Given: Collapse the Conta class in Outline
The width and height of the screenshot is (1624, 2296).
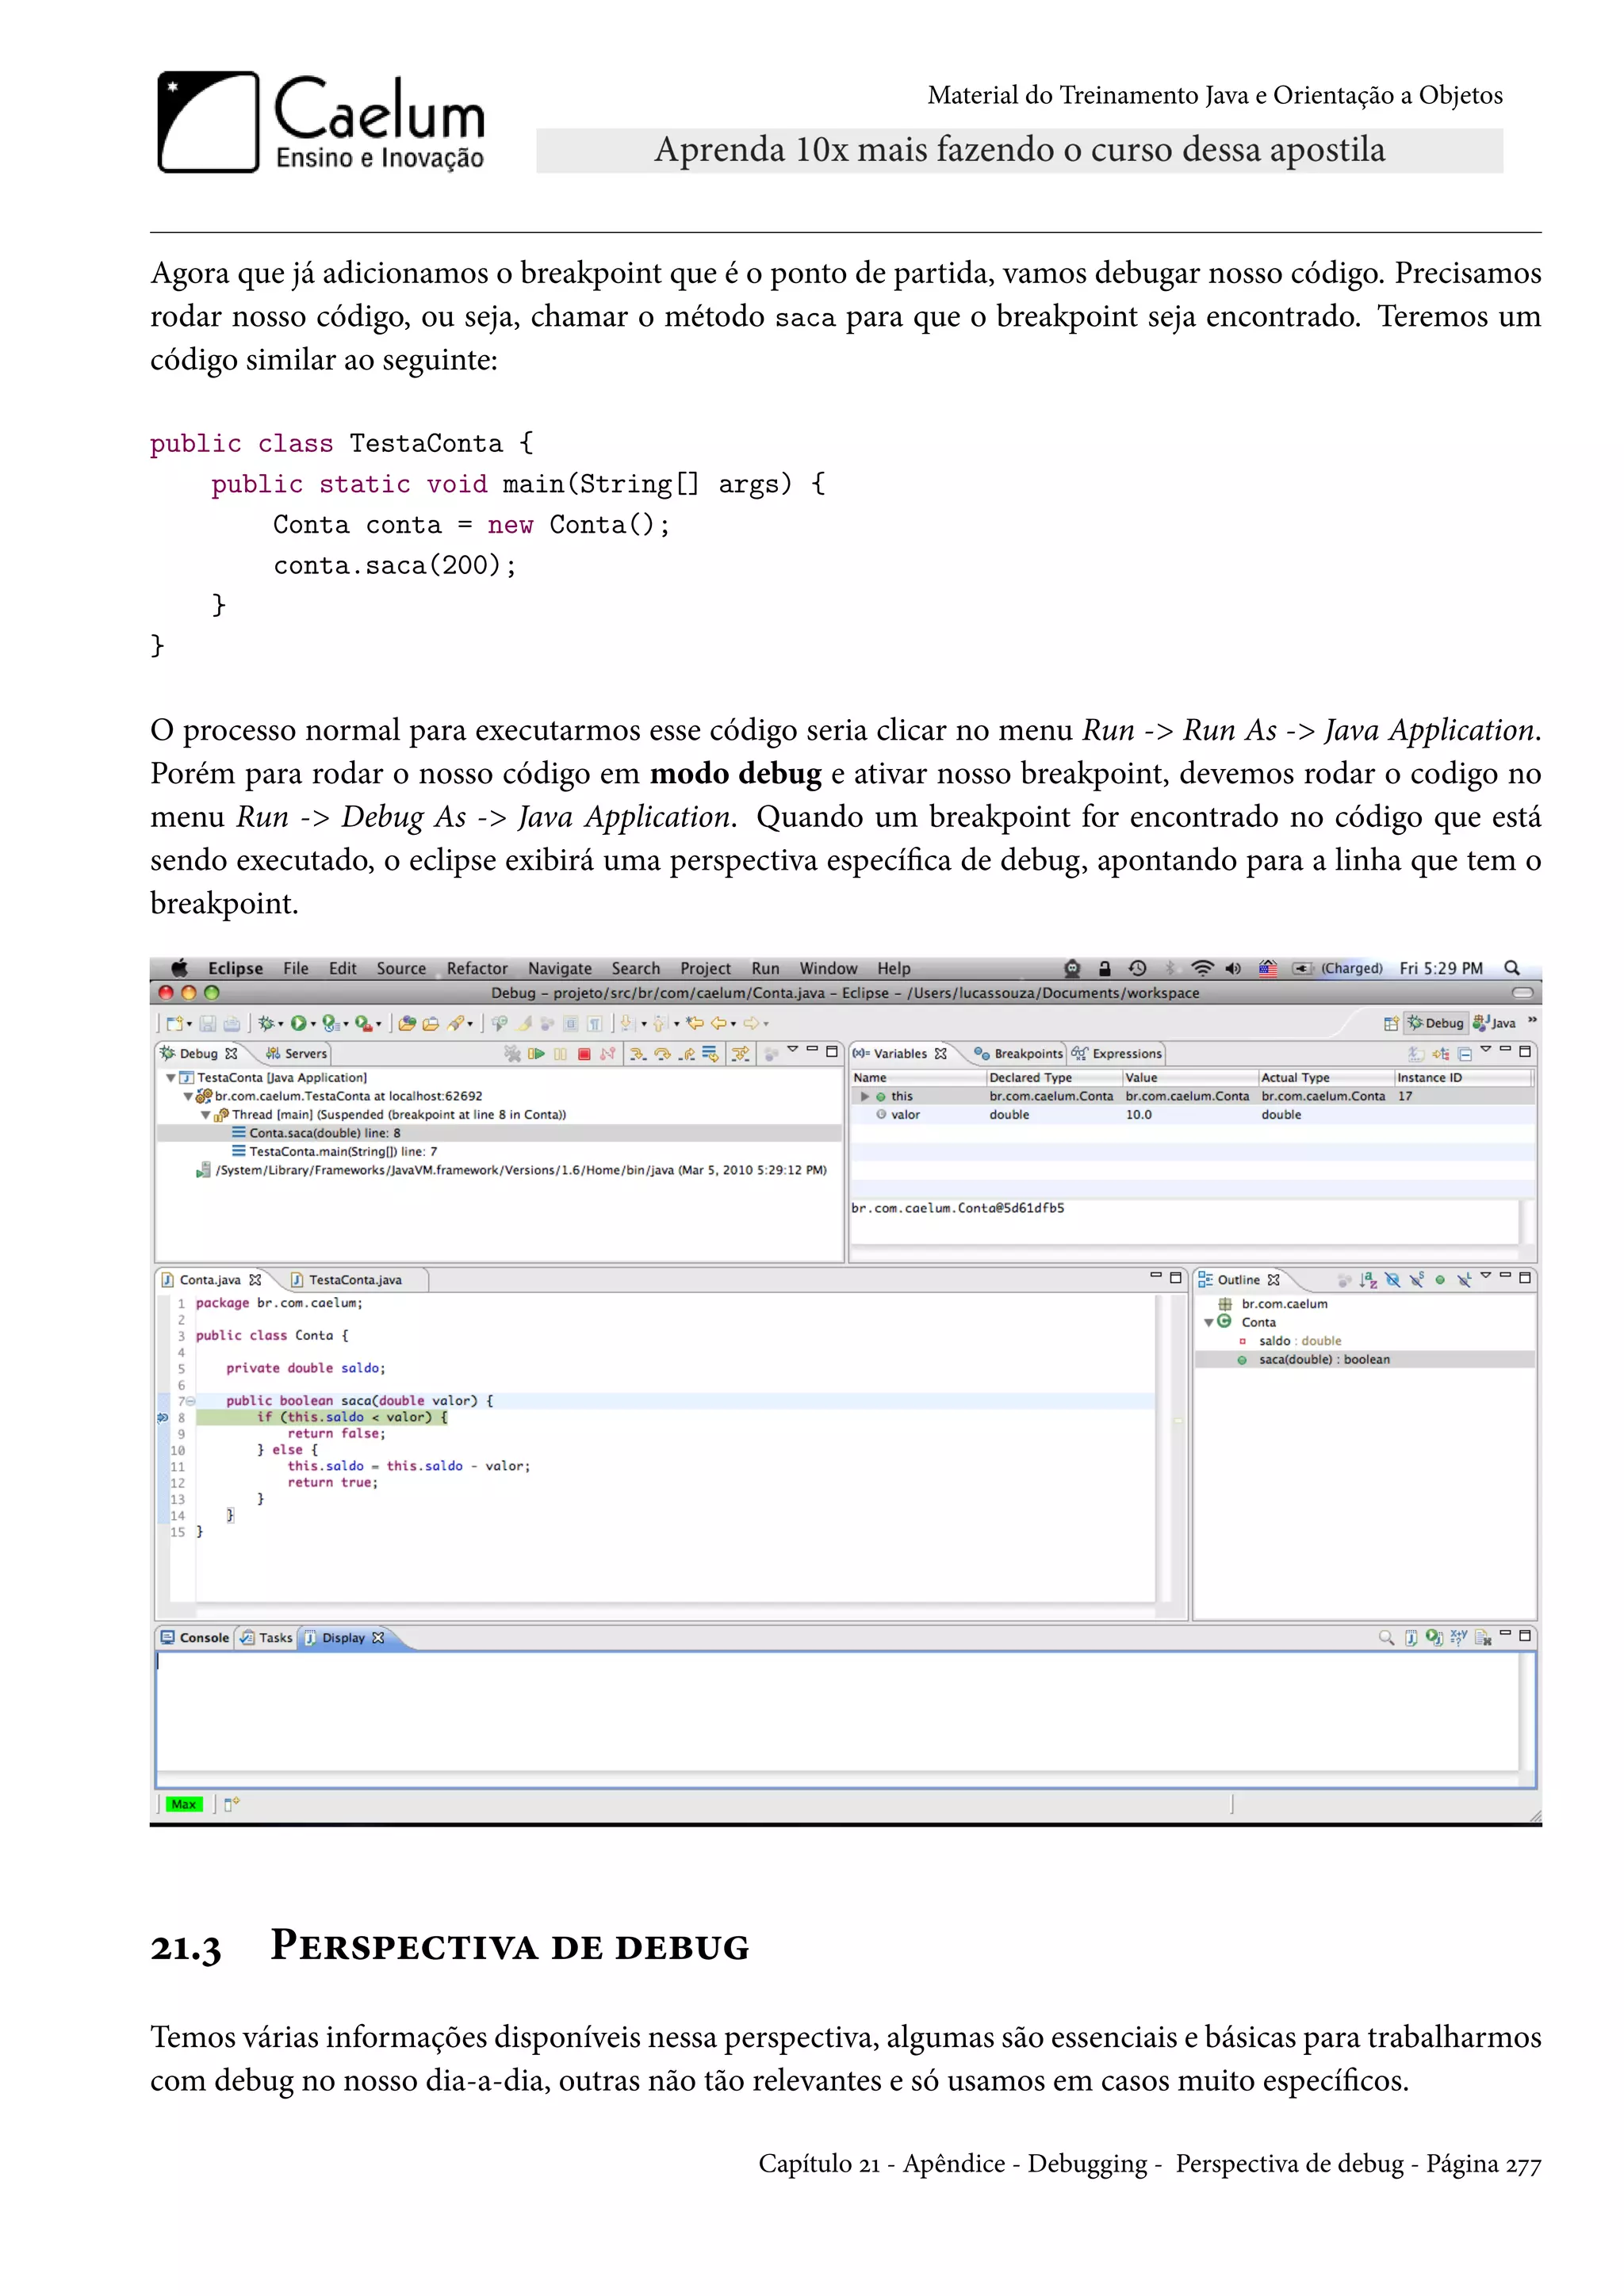Looking at the screenshot, I should click(x=1208, y=1322).
